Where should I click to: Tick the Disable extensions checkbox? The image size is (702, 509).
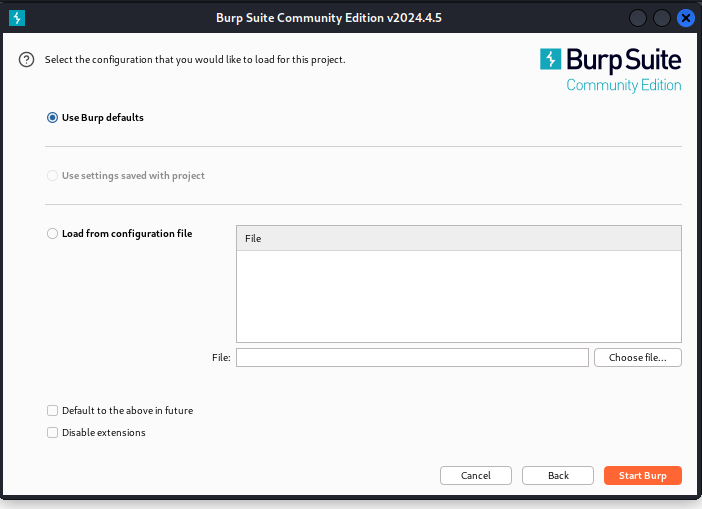coord(52,432)
